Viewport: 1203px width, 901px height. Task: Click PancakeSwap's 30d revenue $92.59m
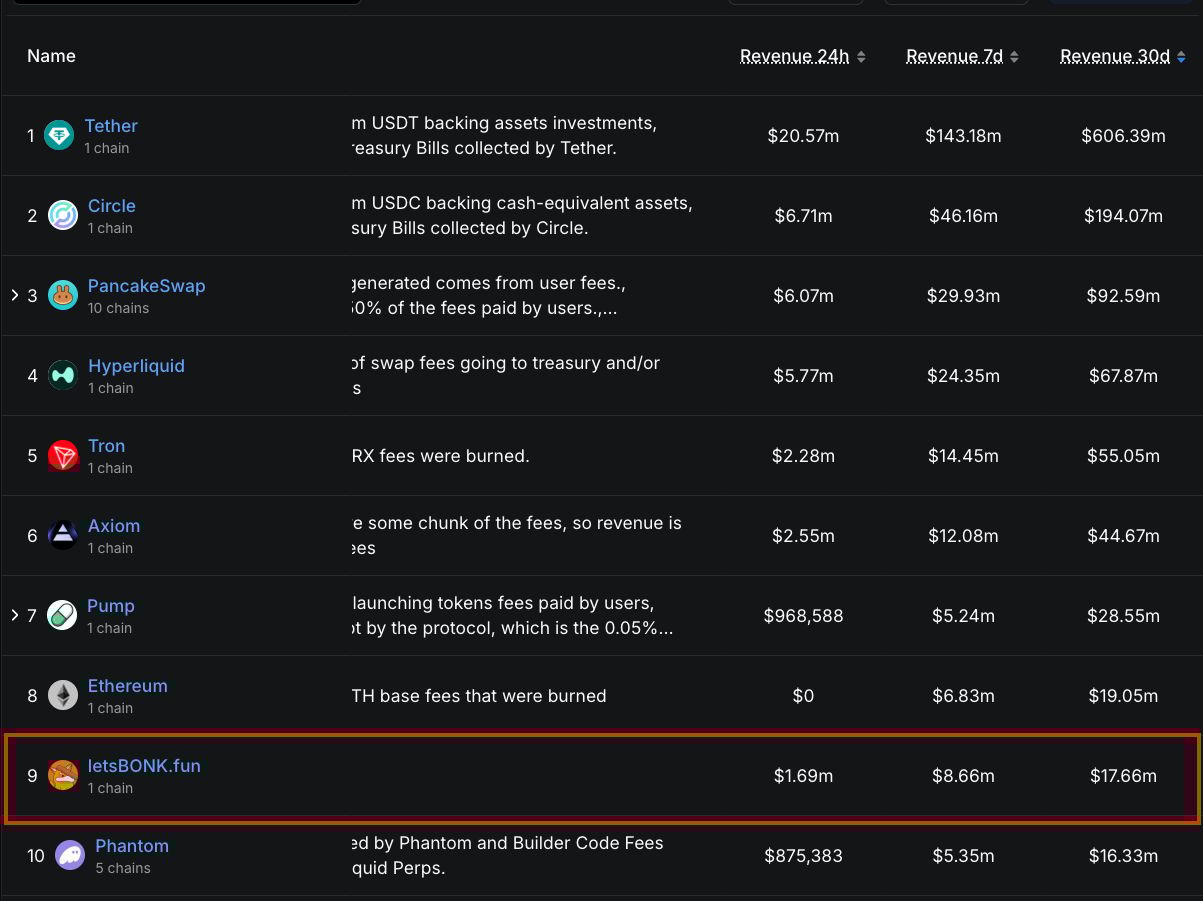(1123, 296)
